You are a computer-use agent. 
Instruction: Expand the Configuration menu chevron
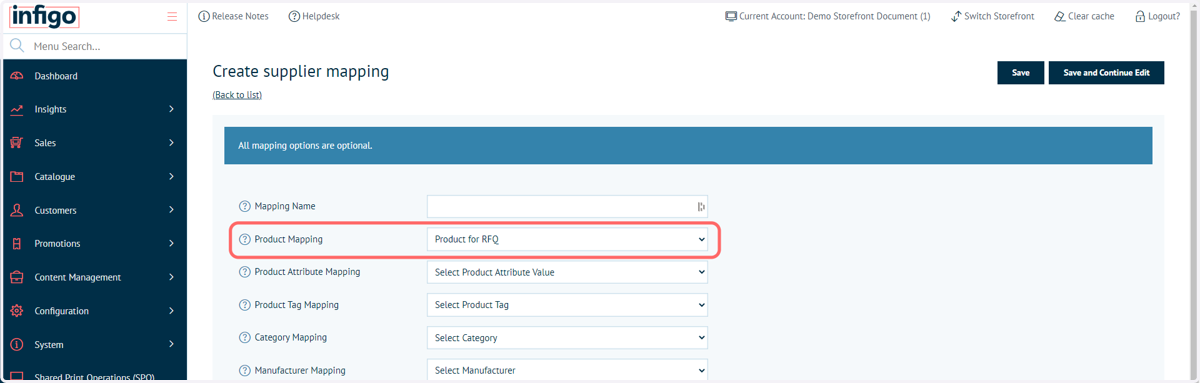(171, 311)
